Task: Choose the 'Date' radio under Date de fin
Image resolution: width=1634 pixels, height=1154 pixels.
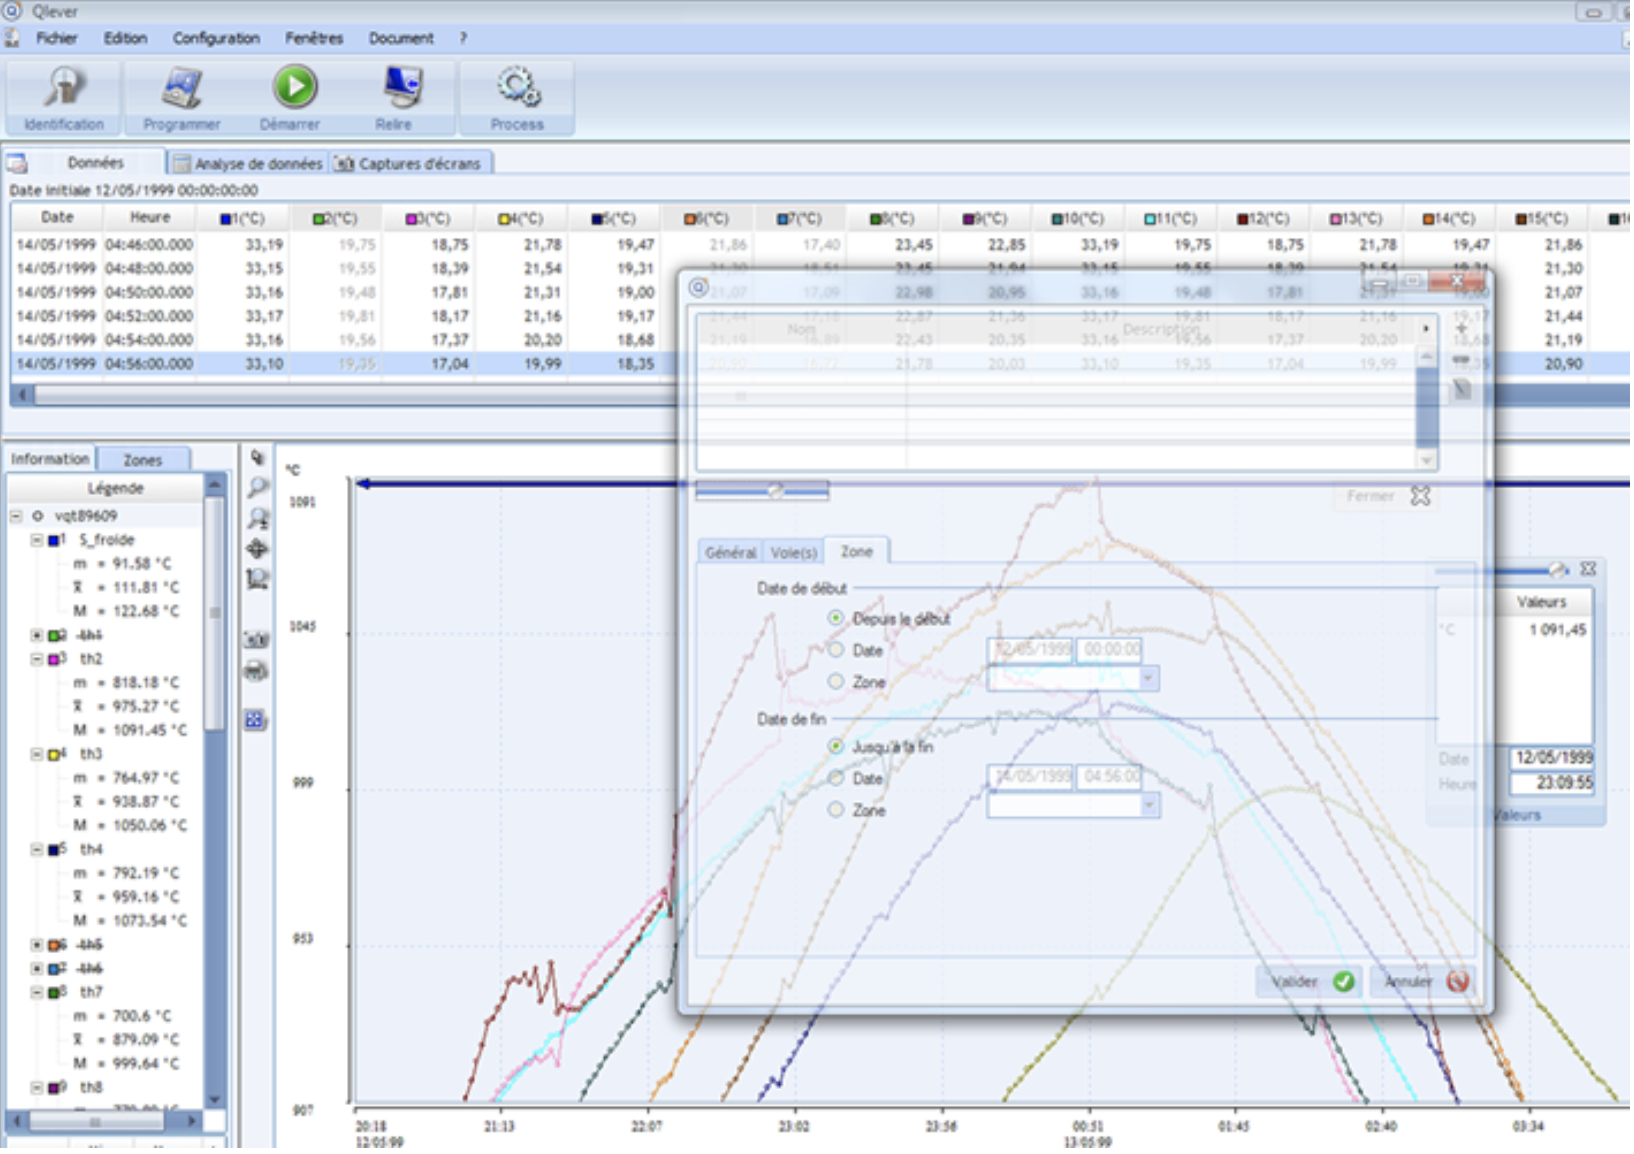Action: 836,778
